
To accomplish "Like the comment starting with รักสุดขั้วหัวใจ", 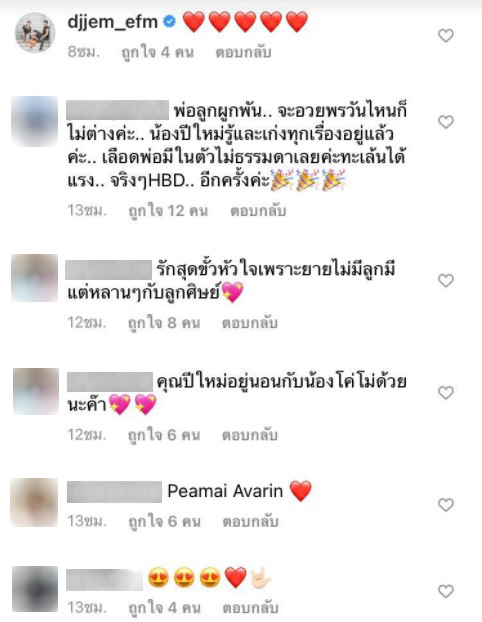I will 446,281.
